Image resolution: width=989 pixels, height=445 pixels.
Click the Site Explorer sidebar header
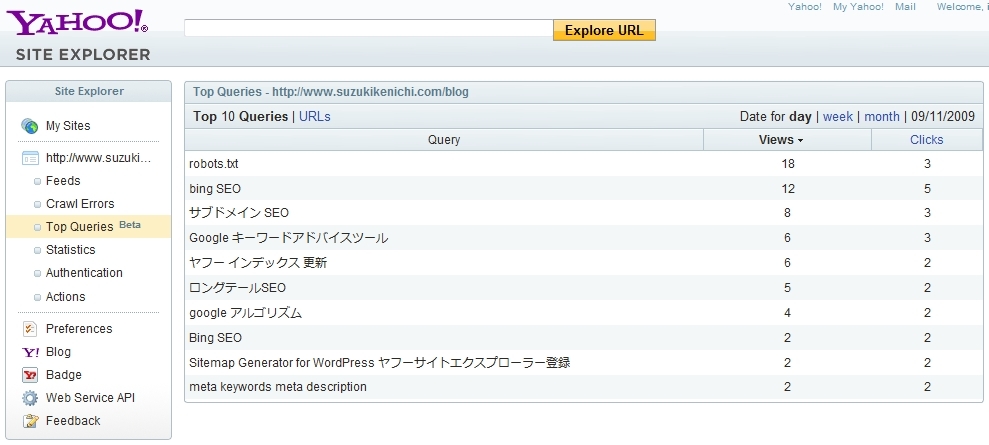click(x=89, y=91)
